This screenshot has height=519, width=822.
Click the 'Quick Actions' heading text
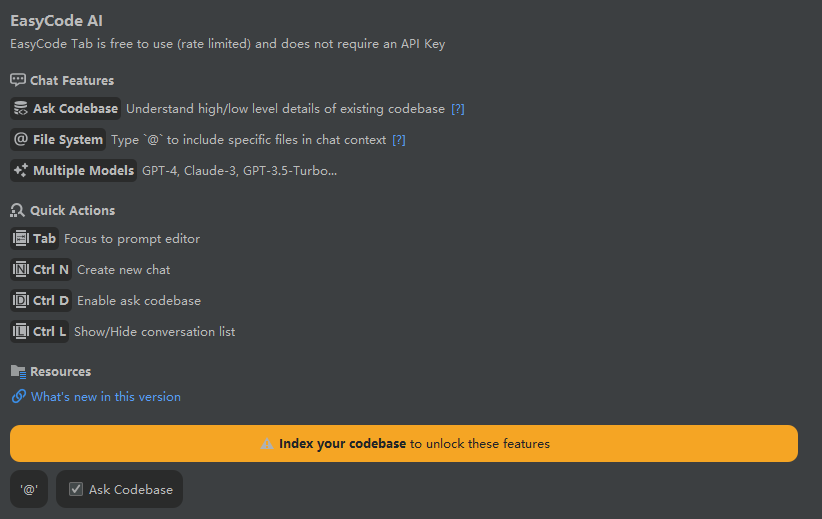coord(72,210)
